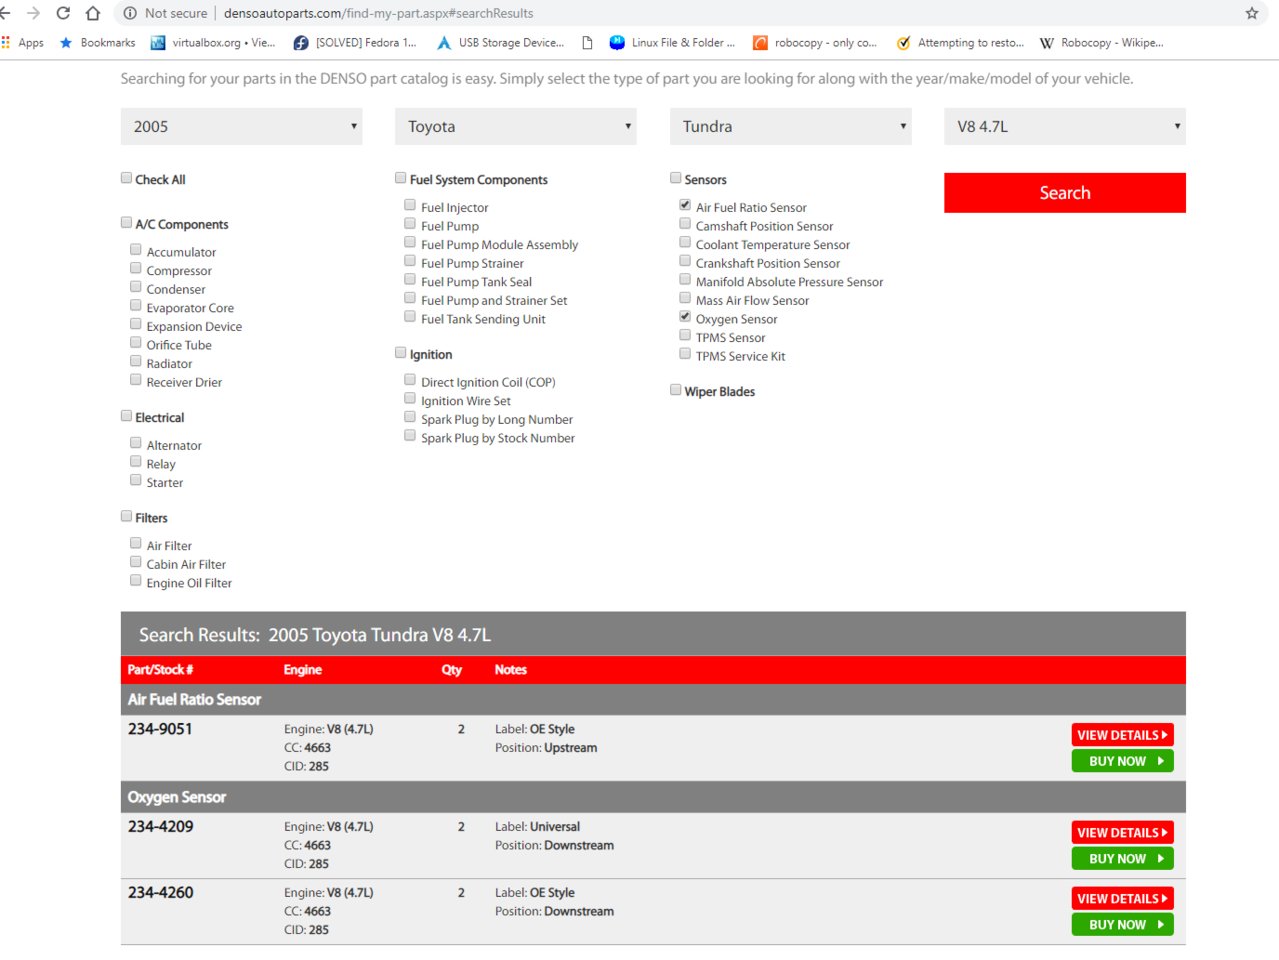Viewport: 1279px width, 960px height.
Task: Click the Search Results heading bar
Action: coord(653,634)
